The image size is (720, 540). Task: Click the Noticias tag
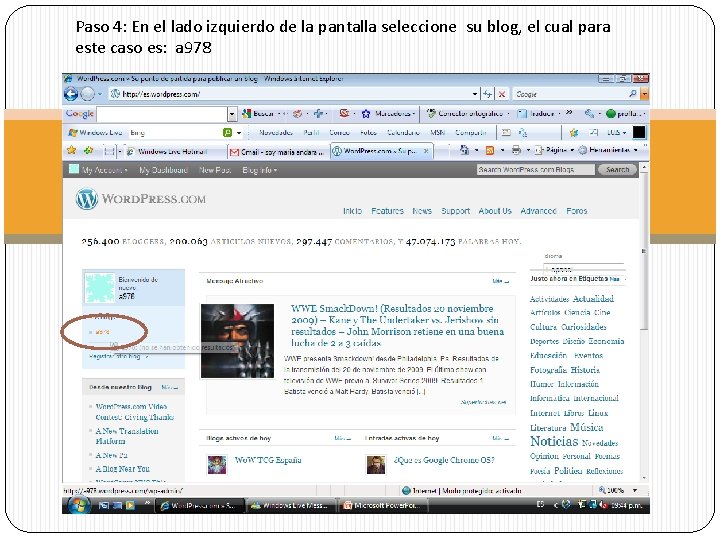coord(554,442)
